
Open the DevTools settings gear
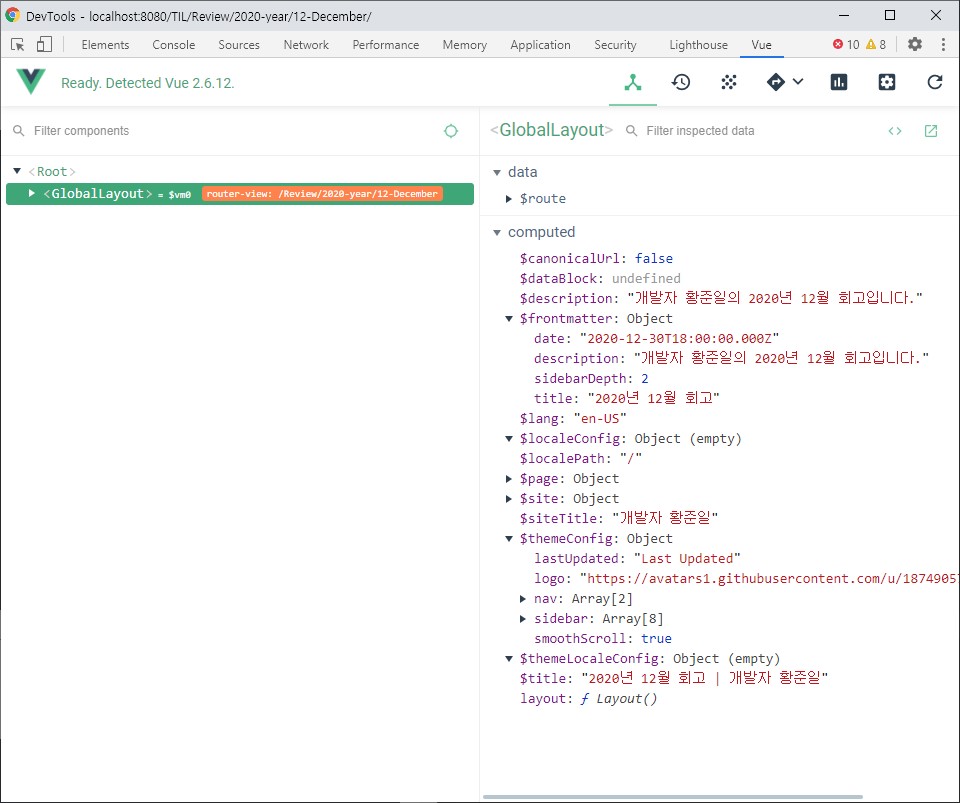(915, 44)
